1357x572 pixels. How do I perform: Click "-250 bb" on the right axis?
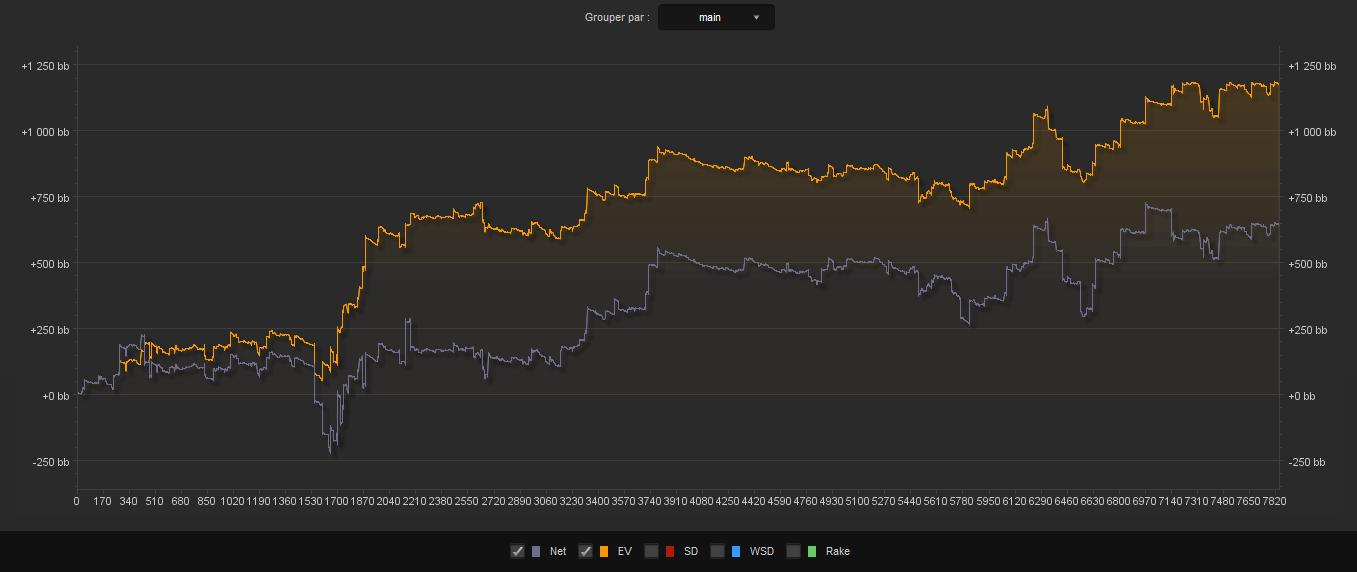[x=1307, y=462]
